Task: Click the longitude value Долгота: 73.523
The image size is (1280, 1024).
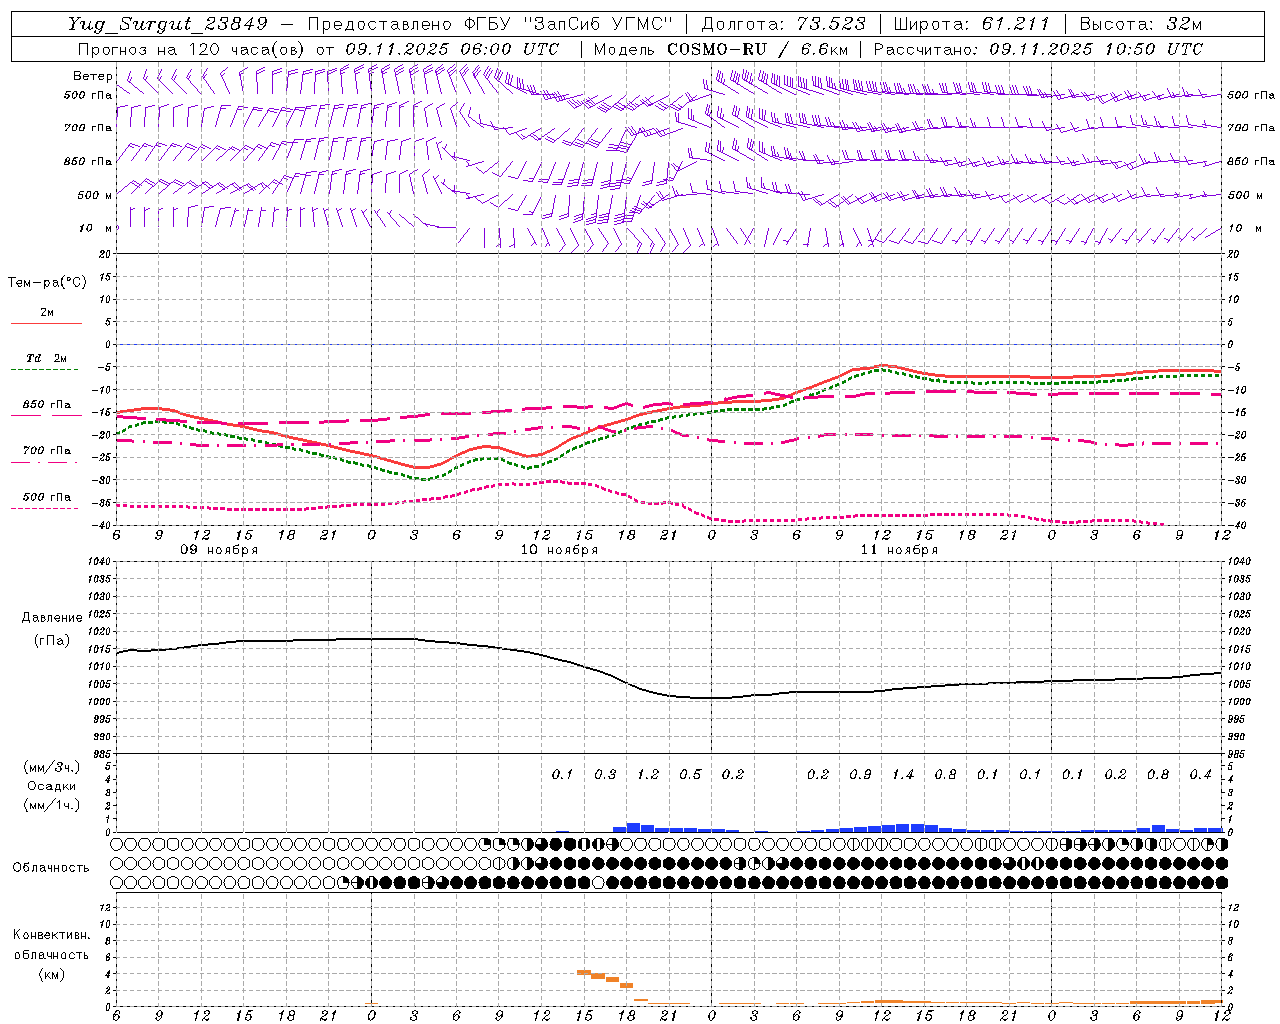Action: [783, 24]
